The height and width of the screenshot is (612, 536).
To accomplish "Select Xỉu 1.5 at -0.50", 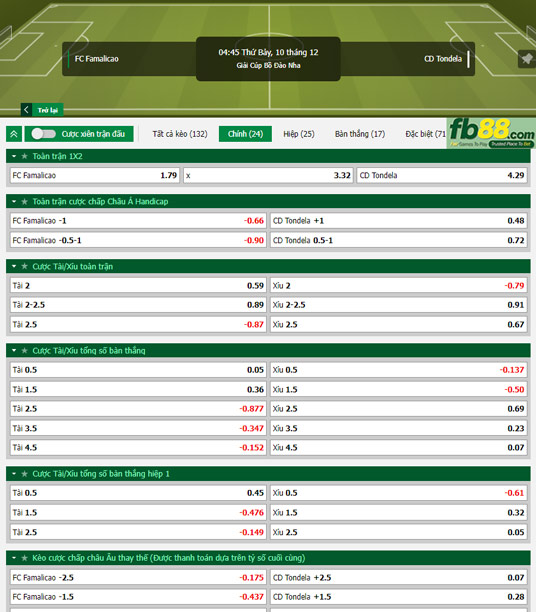I will [398, 389].
